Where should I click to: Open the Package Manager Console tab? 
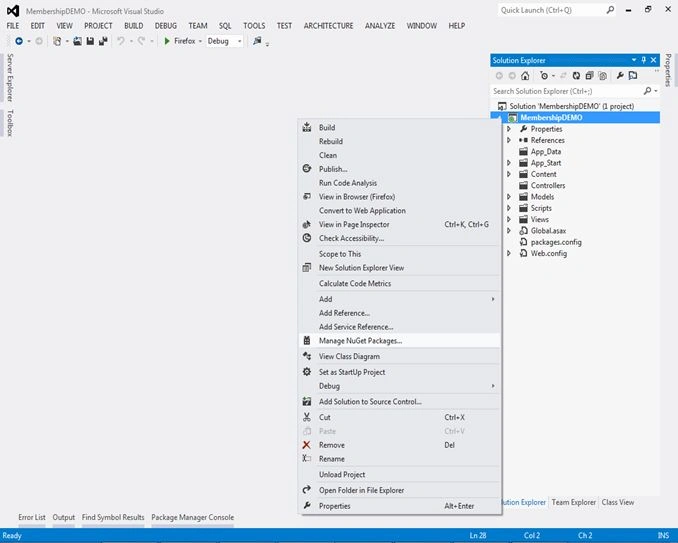coord(192,517)
